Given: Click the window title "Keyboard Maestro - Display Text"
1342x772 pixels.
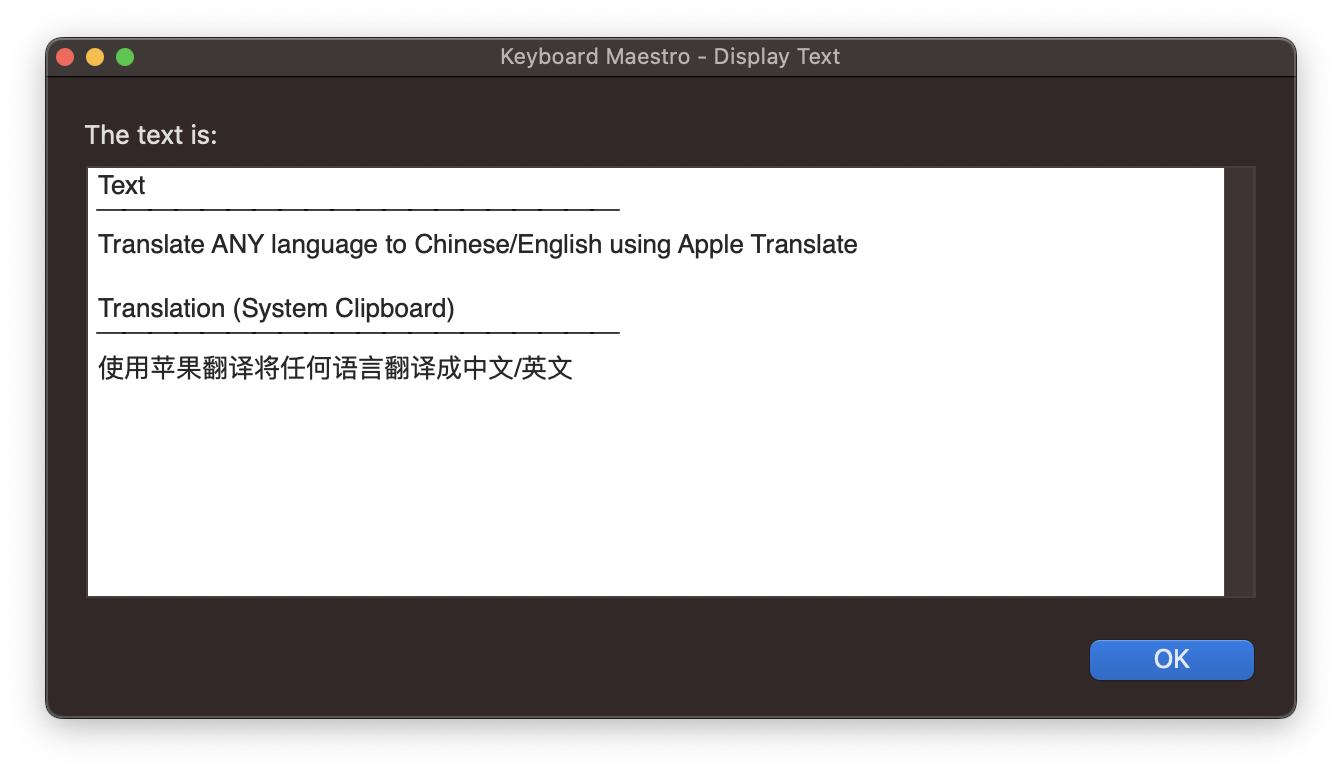Looking at the screenshot, I should (671, 56).
